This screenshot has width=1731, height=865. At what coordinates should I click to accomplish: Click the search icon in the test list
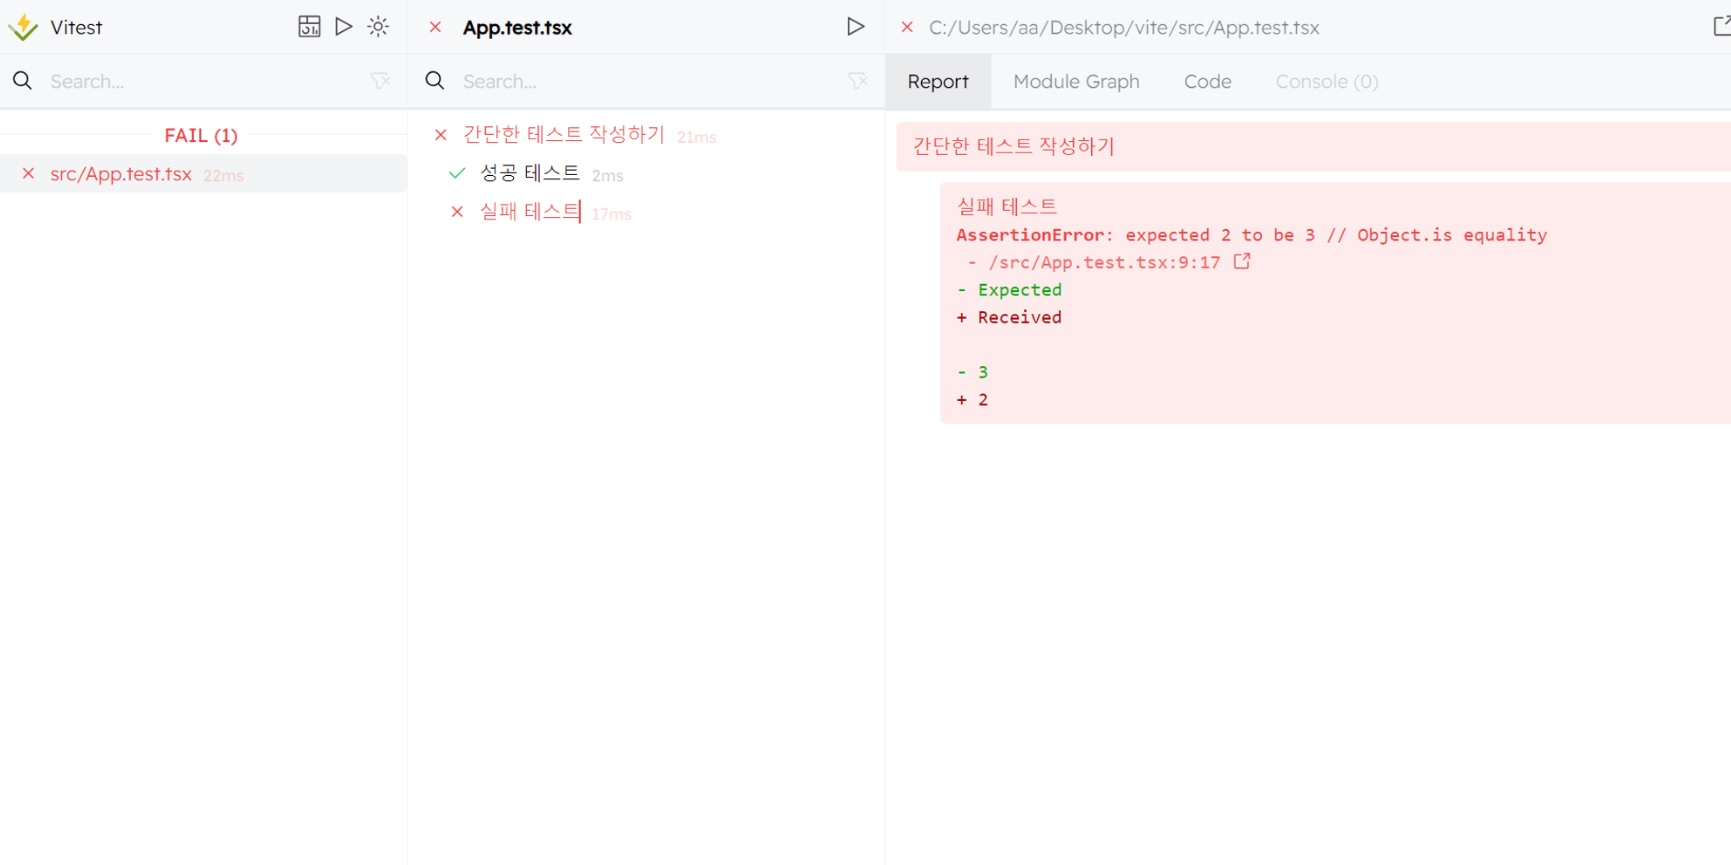point(435,81)
